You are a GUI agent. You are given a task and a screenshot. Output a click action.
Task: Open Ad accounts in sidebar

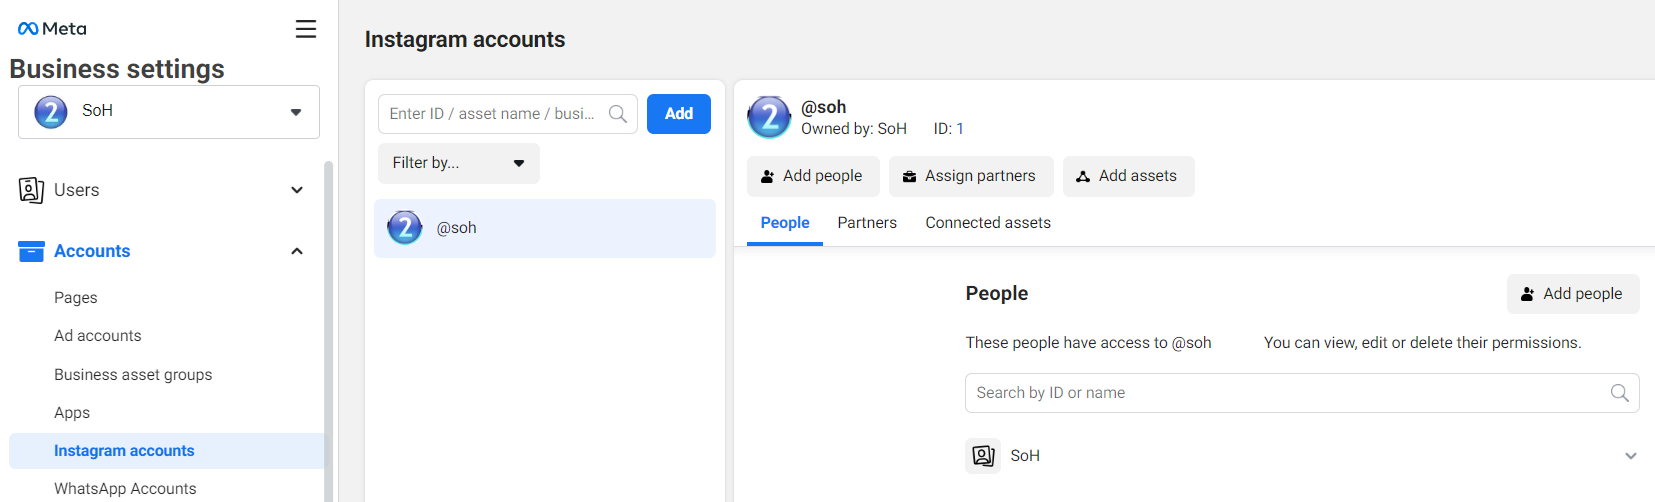(x=98, y=336)
